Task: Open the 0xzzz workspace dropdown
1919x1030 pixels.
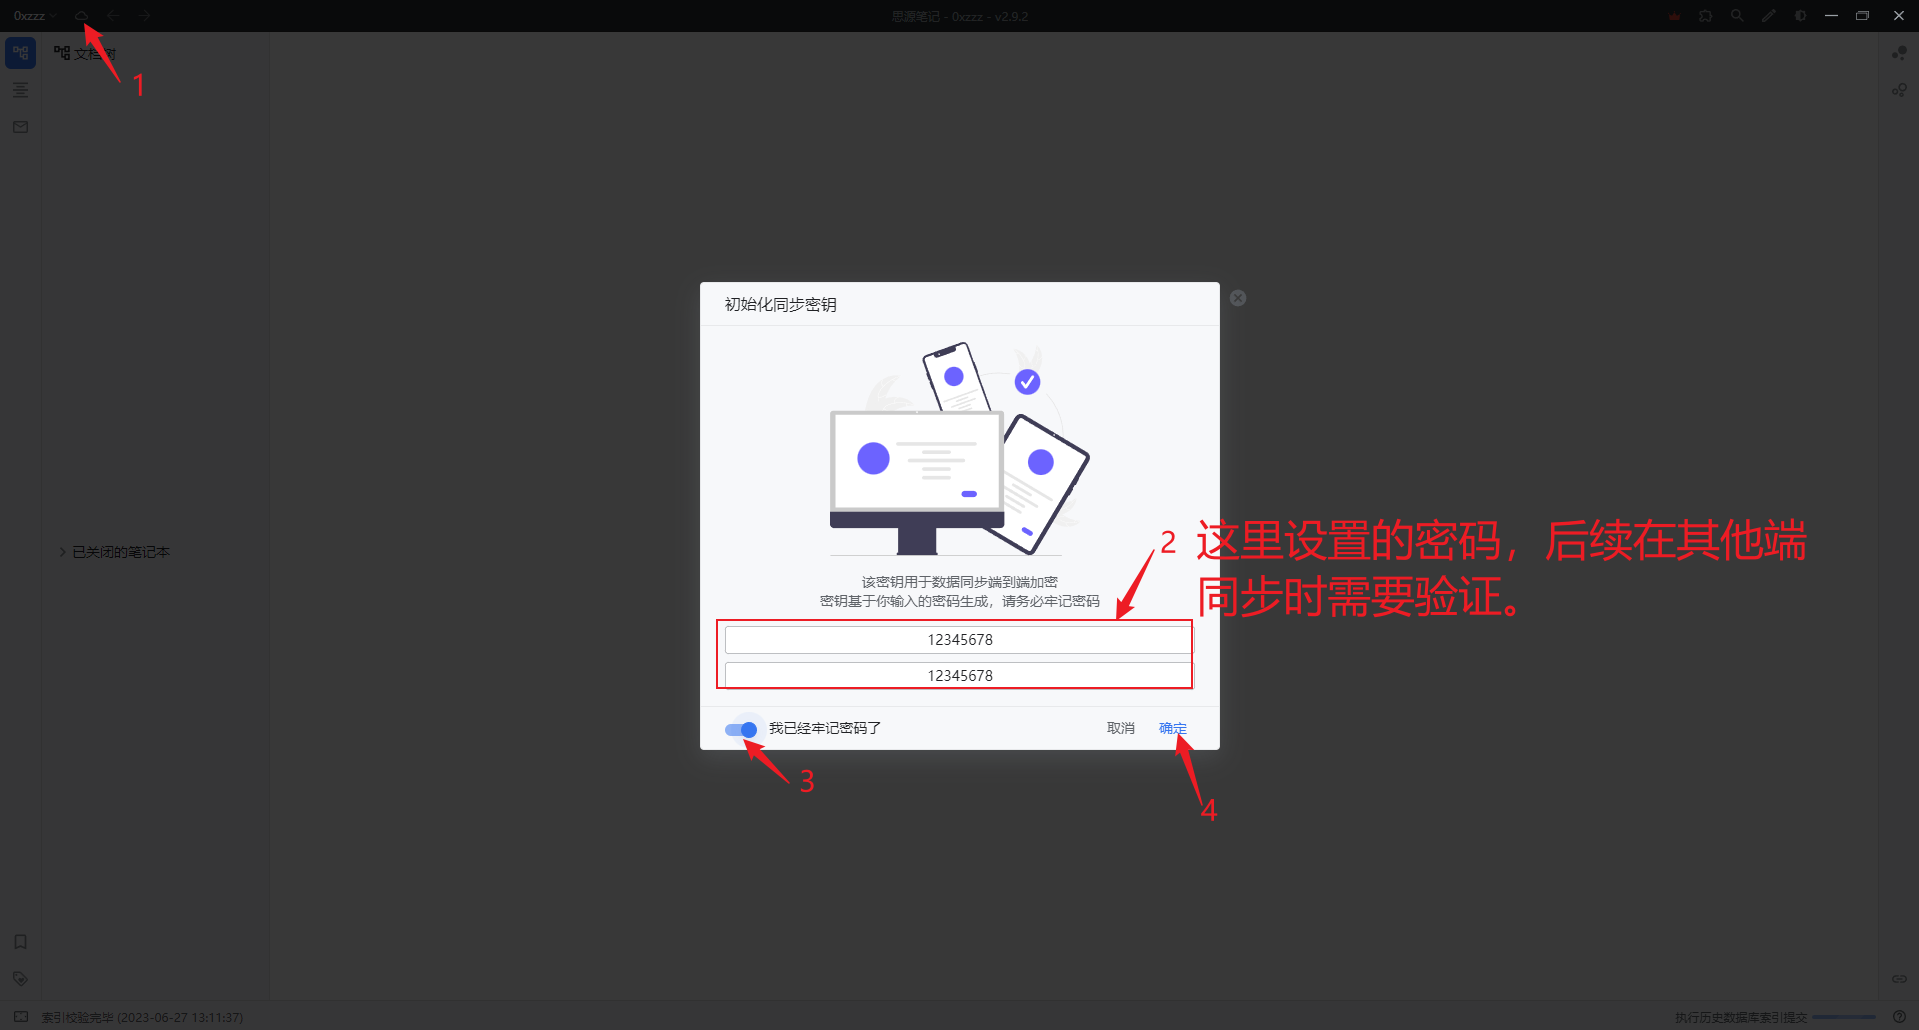Action: pyautogui.click(x=34, y=16)
